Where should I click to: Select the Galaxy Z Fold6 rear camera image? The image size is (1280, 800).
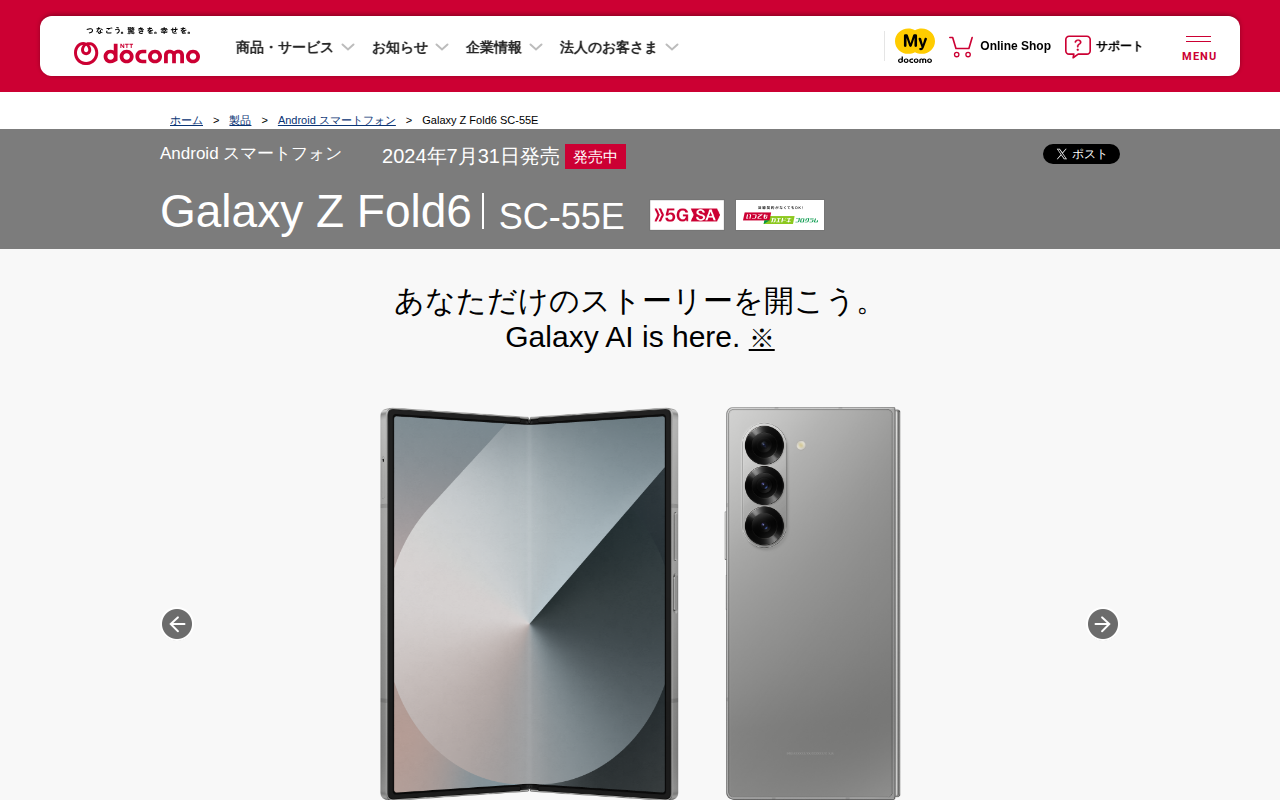pos(813,603)
